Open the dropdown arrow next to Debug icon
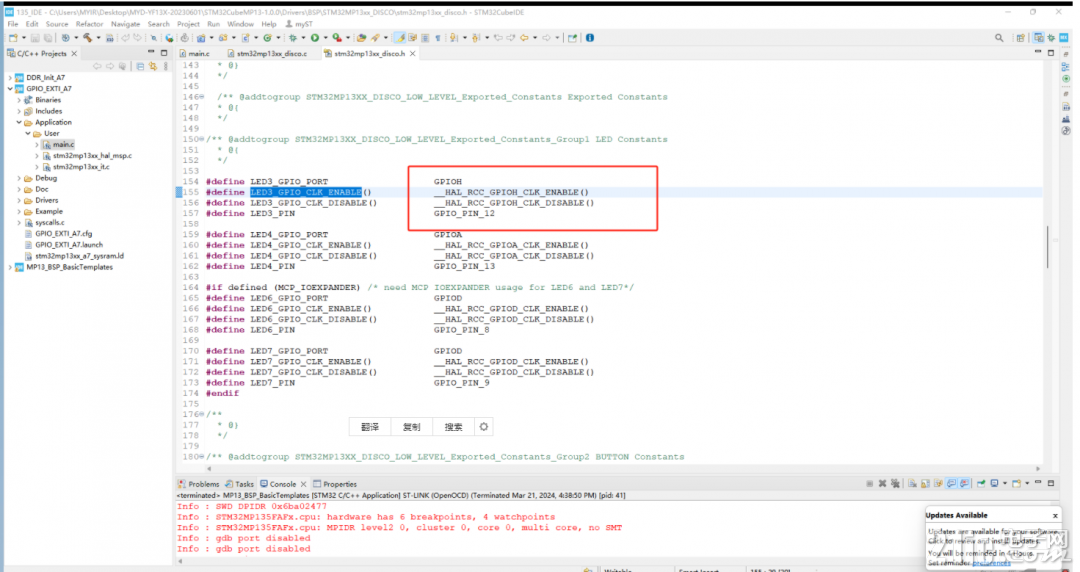 tap(303, 38)
